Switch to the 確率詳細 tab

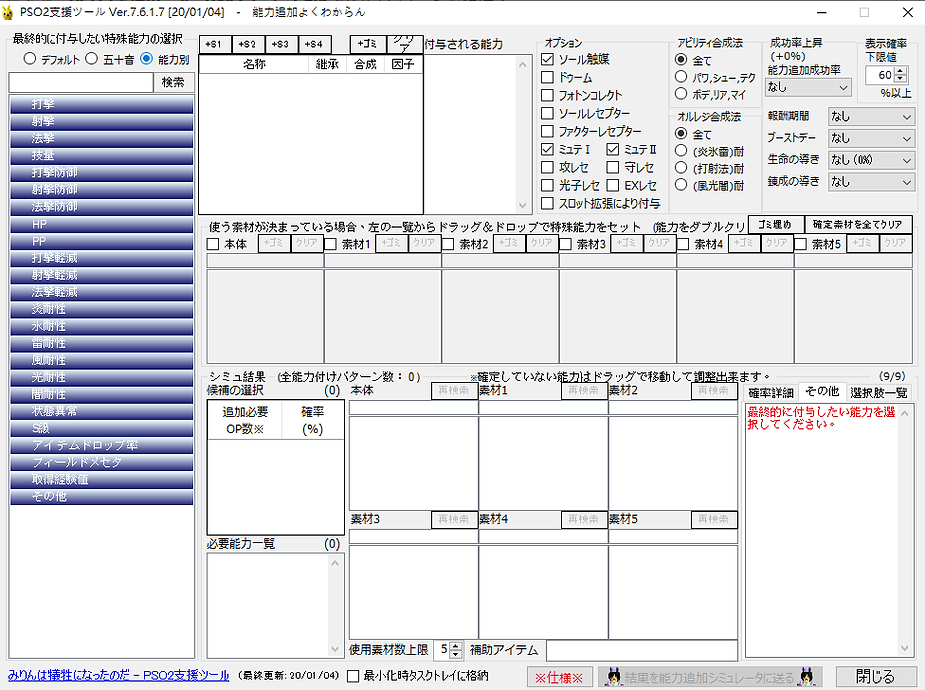click(771, 393)
